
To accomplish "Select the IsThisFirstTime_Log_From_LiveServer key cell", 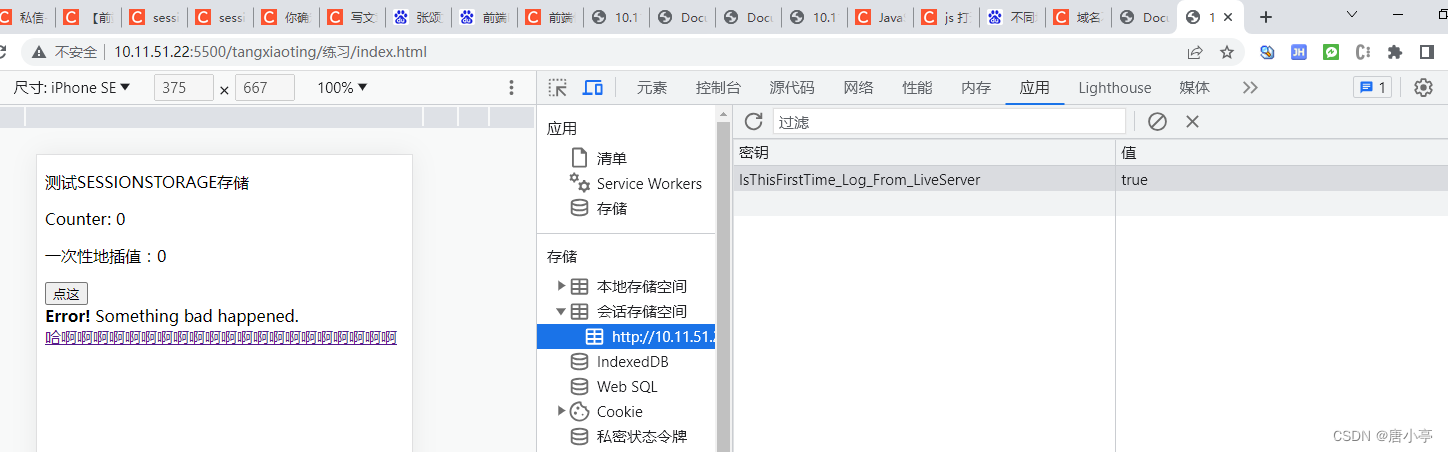I will [x=924, y=180].
